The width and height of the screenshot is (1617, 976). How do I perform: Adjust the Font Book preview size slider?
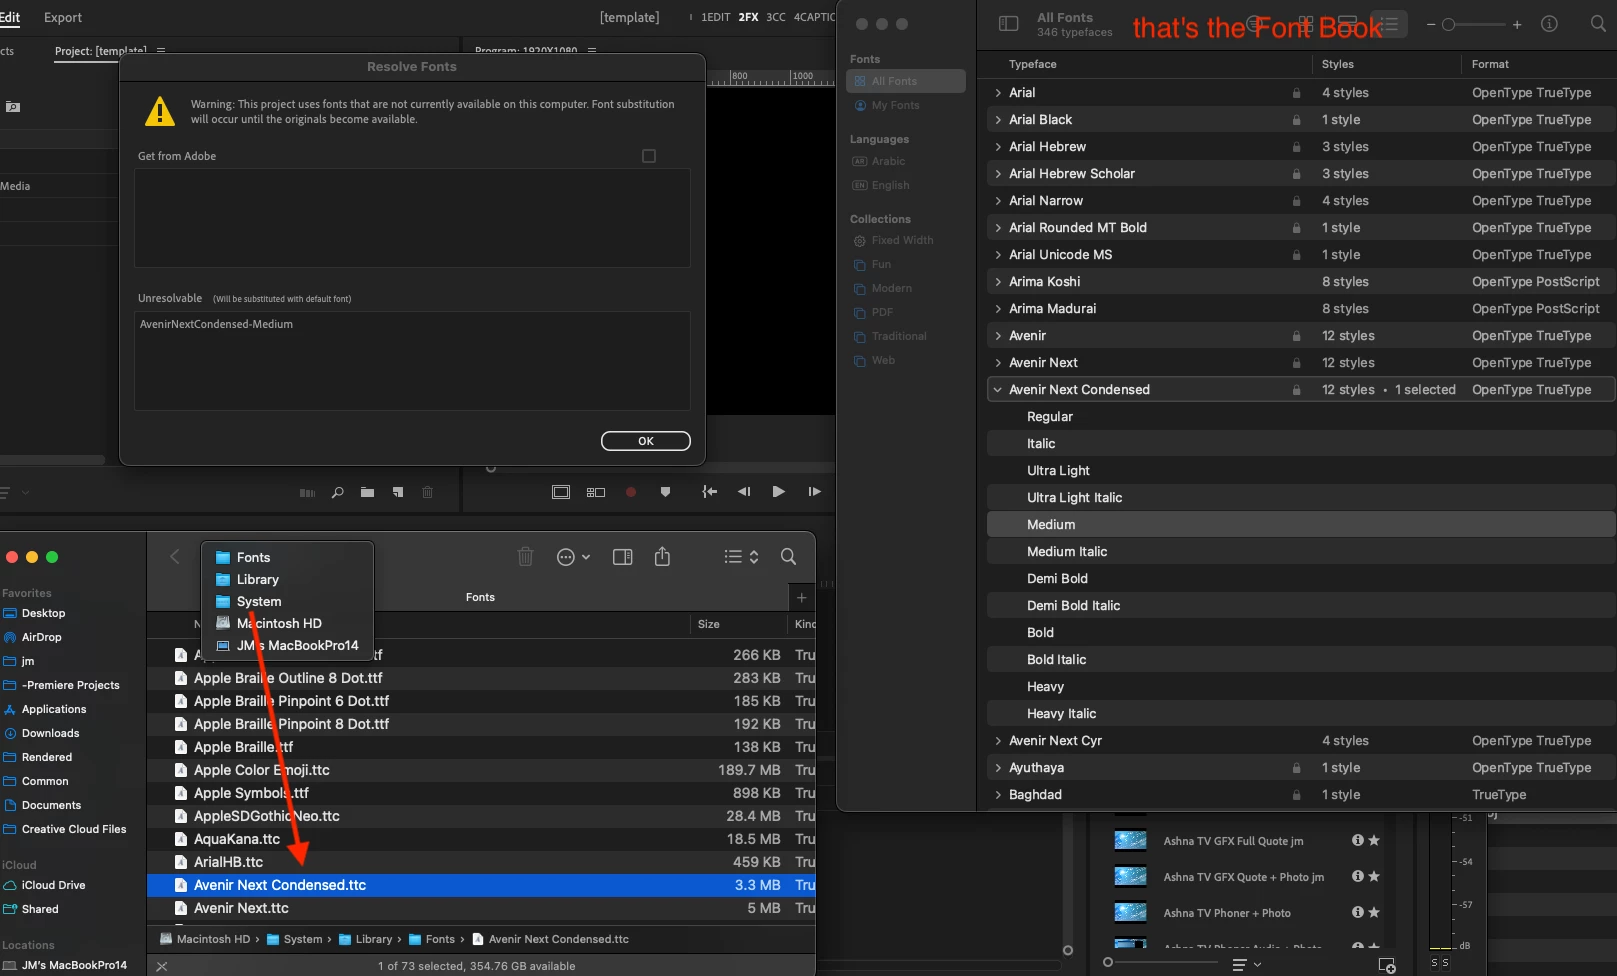1474,24
